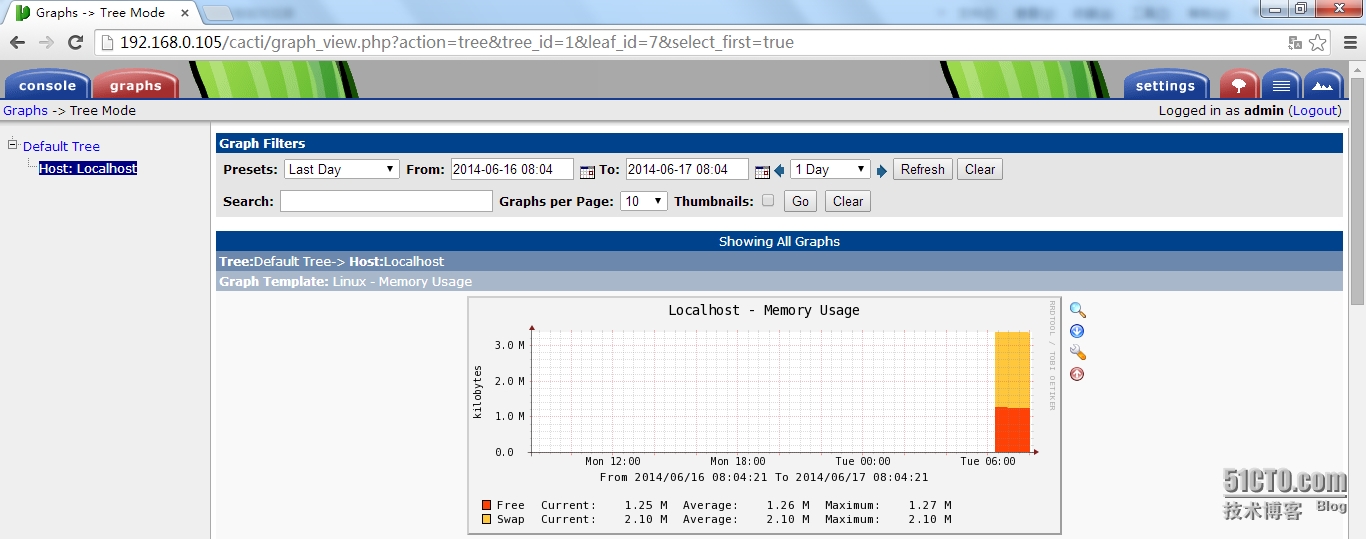1366x539 pixels.
Task: Click the translate icon in address bar
Action: pyautogui.click(x=1295, y=42)
